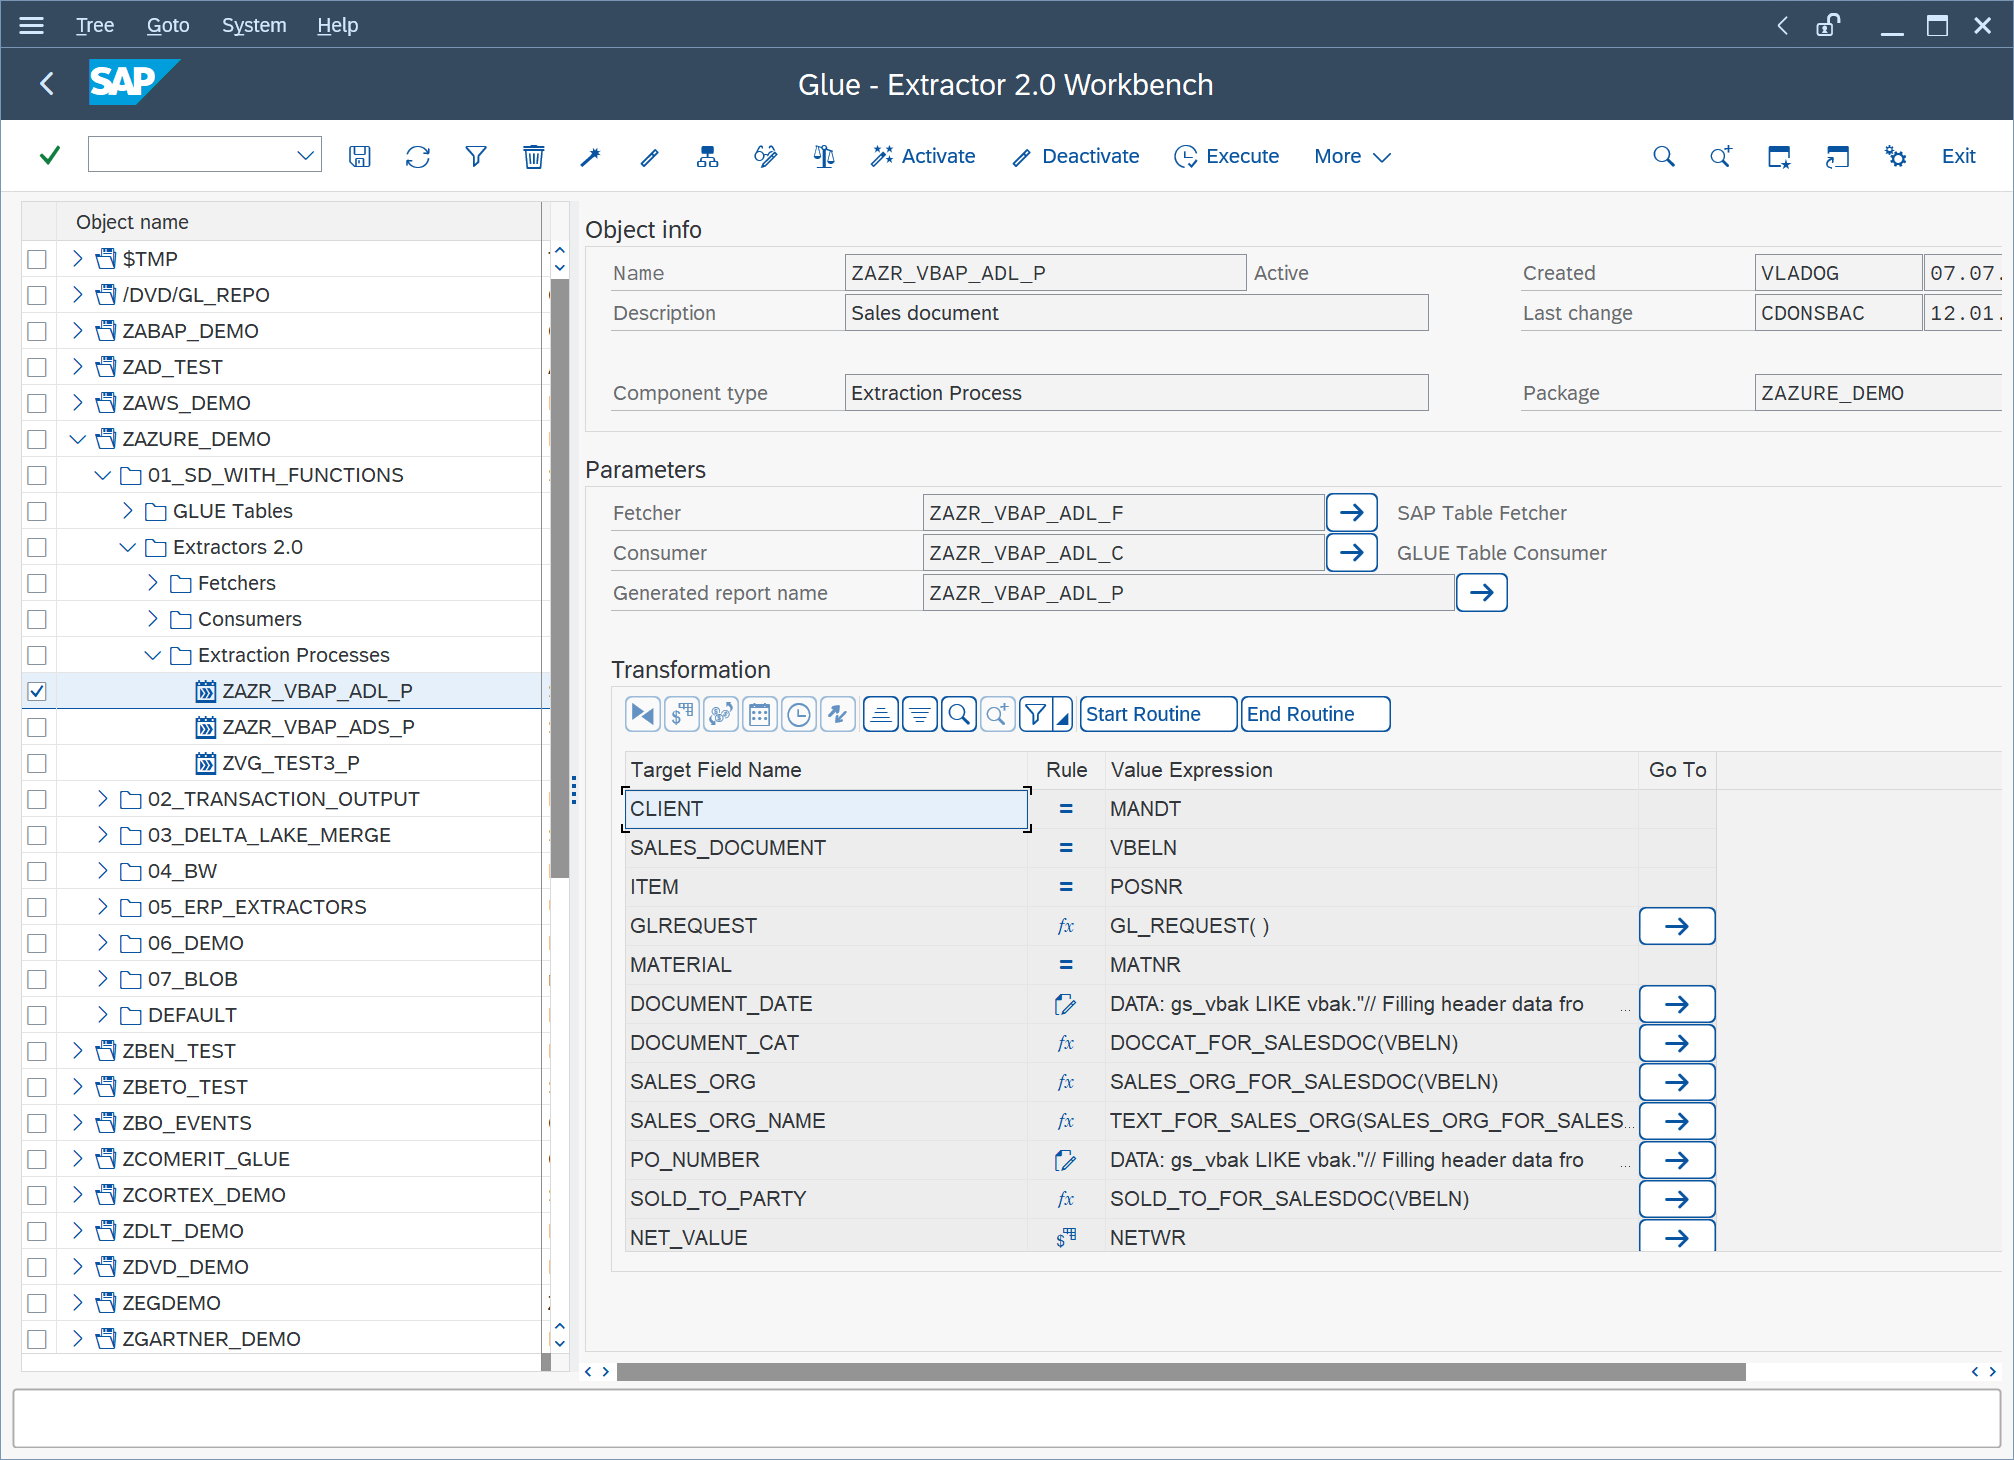This screenshot has width=2014, height=1460.
Task: Click Go To arrow for GLREQUEST row
Action: click(x=1677, y=926)
